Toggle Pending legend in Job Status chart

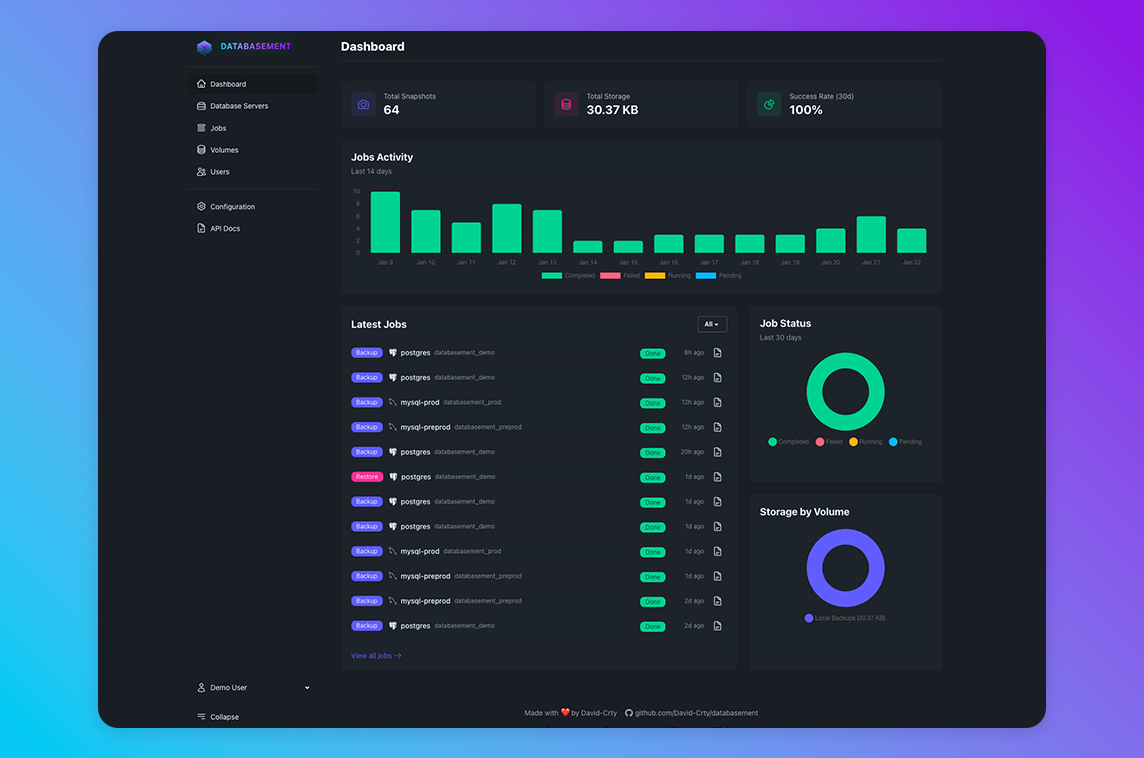905,441
